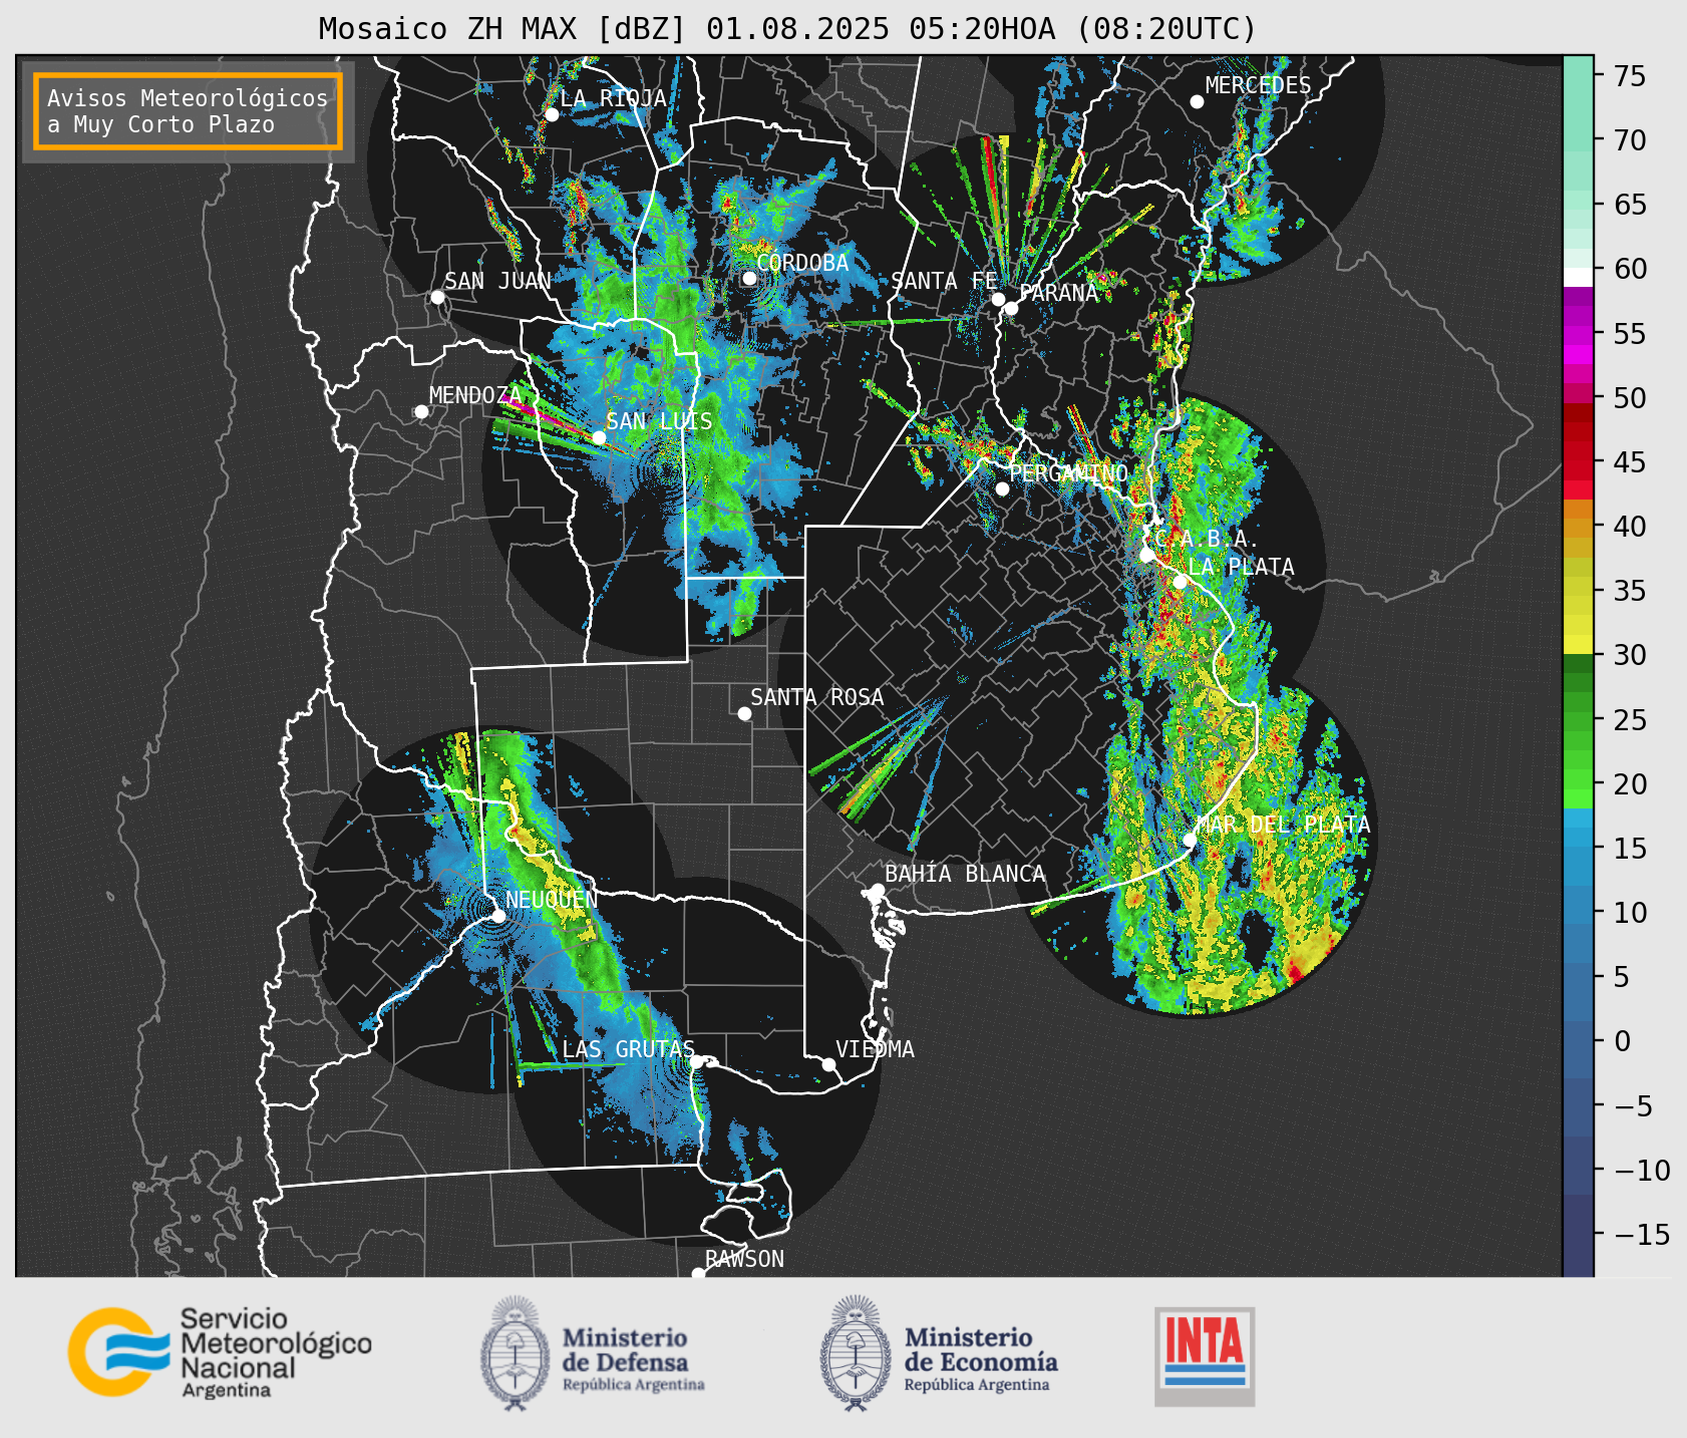
Task: Click the BAHÍA BLANCA label text
Action: click(965, 874)
